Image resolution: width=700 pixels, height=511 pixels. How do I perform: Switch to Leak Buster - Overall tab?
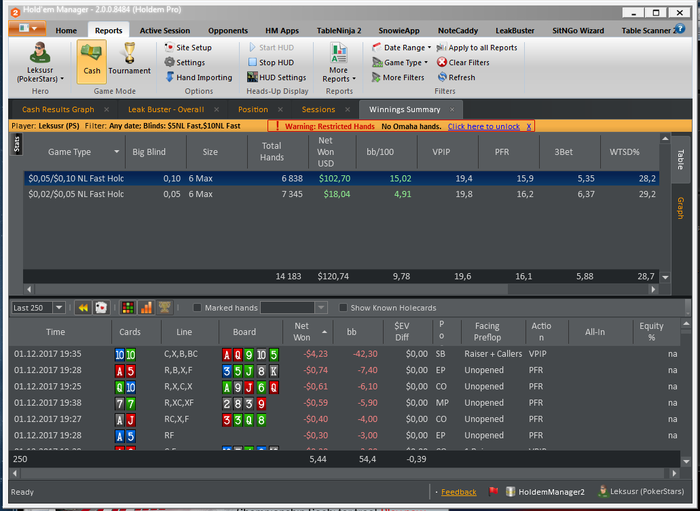pos(166,109)
